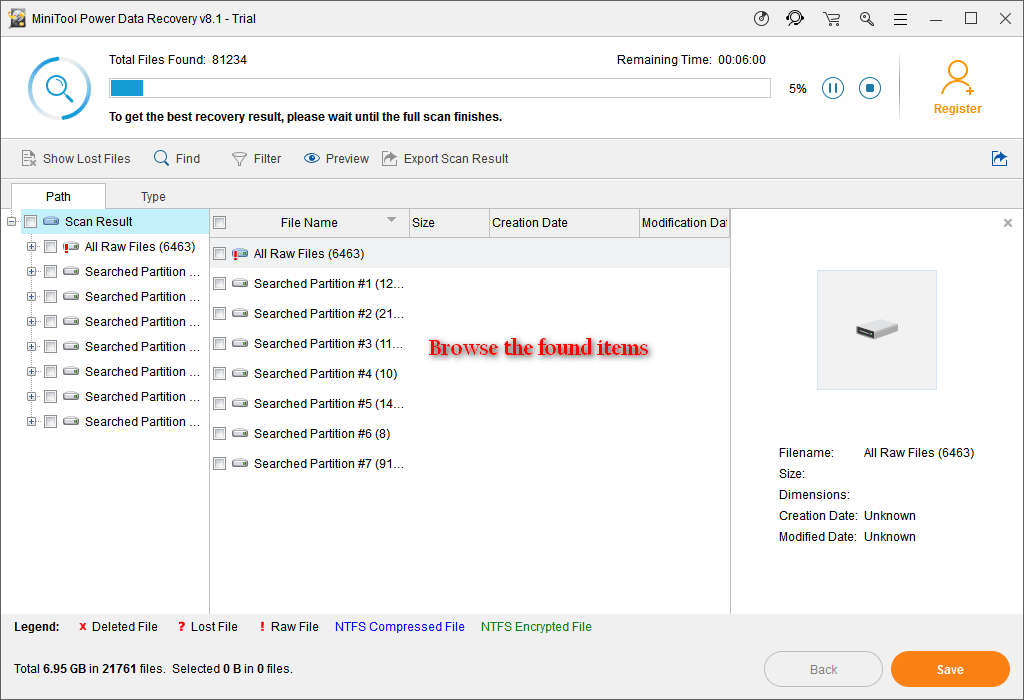
Task: Check the Searched Partition #4 (10) checkbox
Action: (x=219, y=374)
